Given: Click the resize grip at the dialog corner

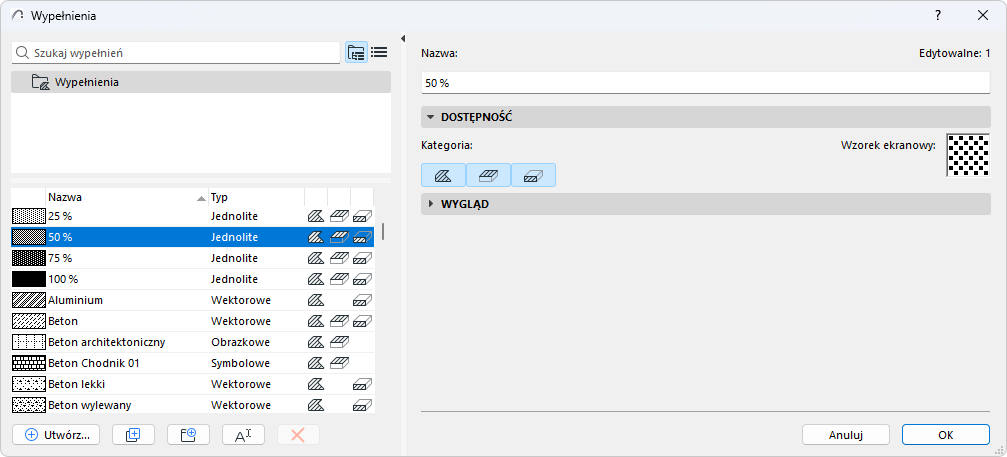Looking at the screenshot, I should (x=1000, y=451).
